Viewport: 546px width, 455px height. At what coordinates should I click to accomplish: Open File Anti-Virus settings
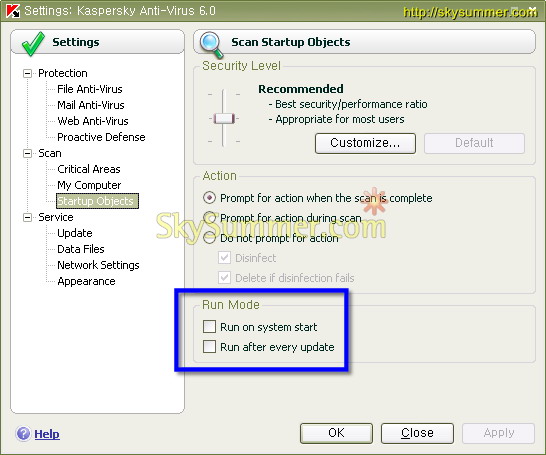click(x=90, y=89)
